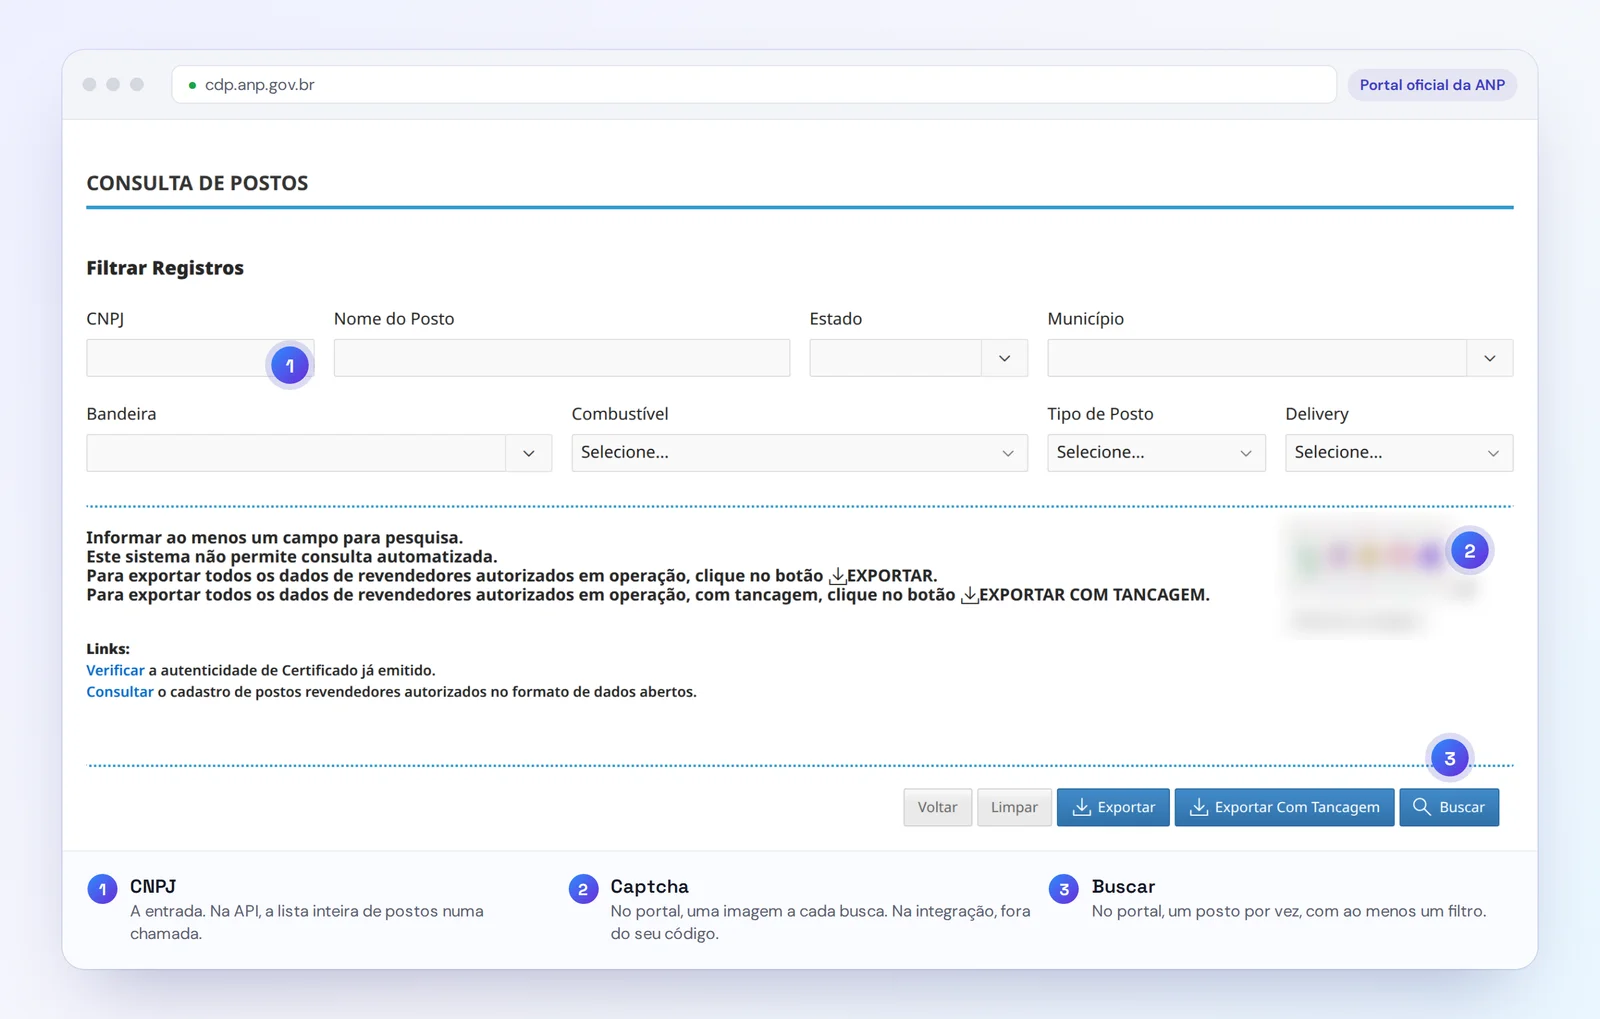1600x1019 pixels.
Task: Open the Bandeira dropdown chevron
Action: [529, 453]
